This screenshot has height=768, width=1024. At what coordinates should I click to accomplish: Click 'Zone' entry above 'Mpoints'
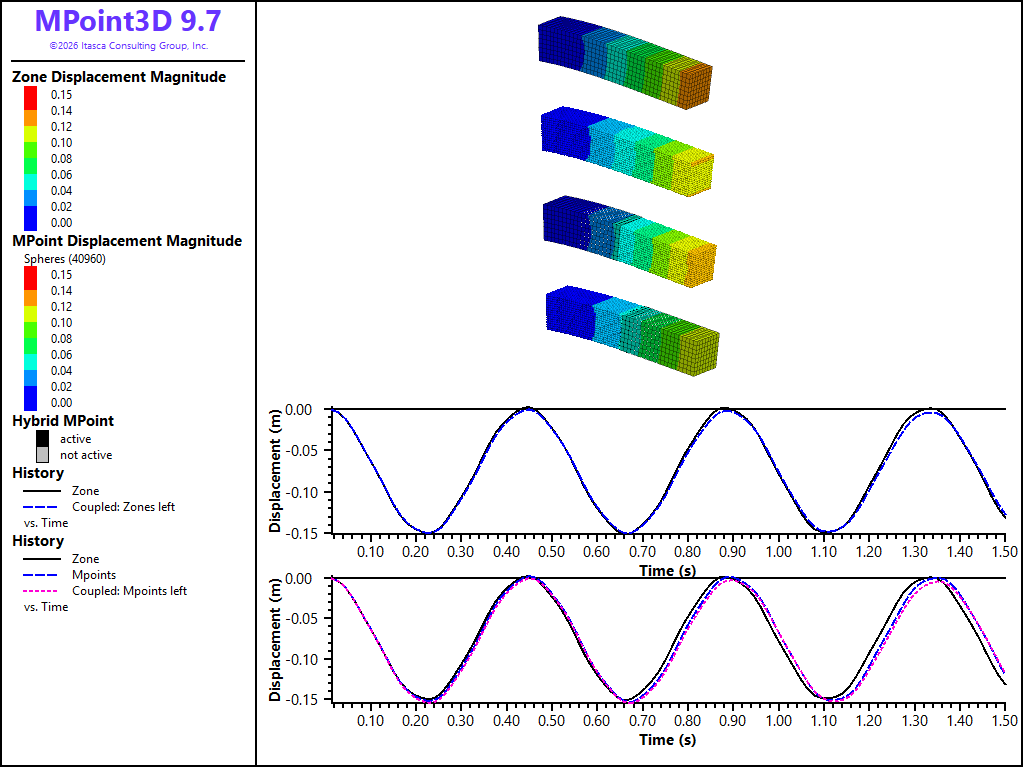point(86,559)
